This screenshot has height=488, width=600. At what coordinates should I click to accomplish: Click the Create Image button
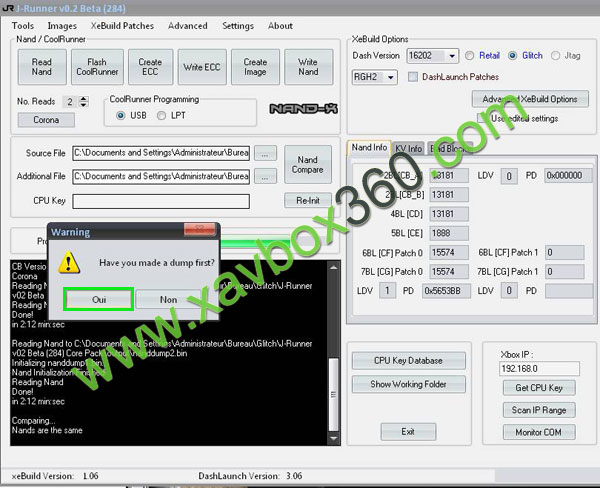(x=255, y=67)
